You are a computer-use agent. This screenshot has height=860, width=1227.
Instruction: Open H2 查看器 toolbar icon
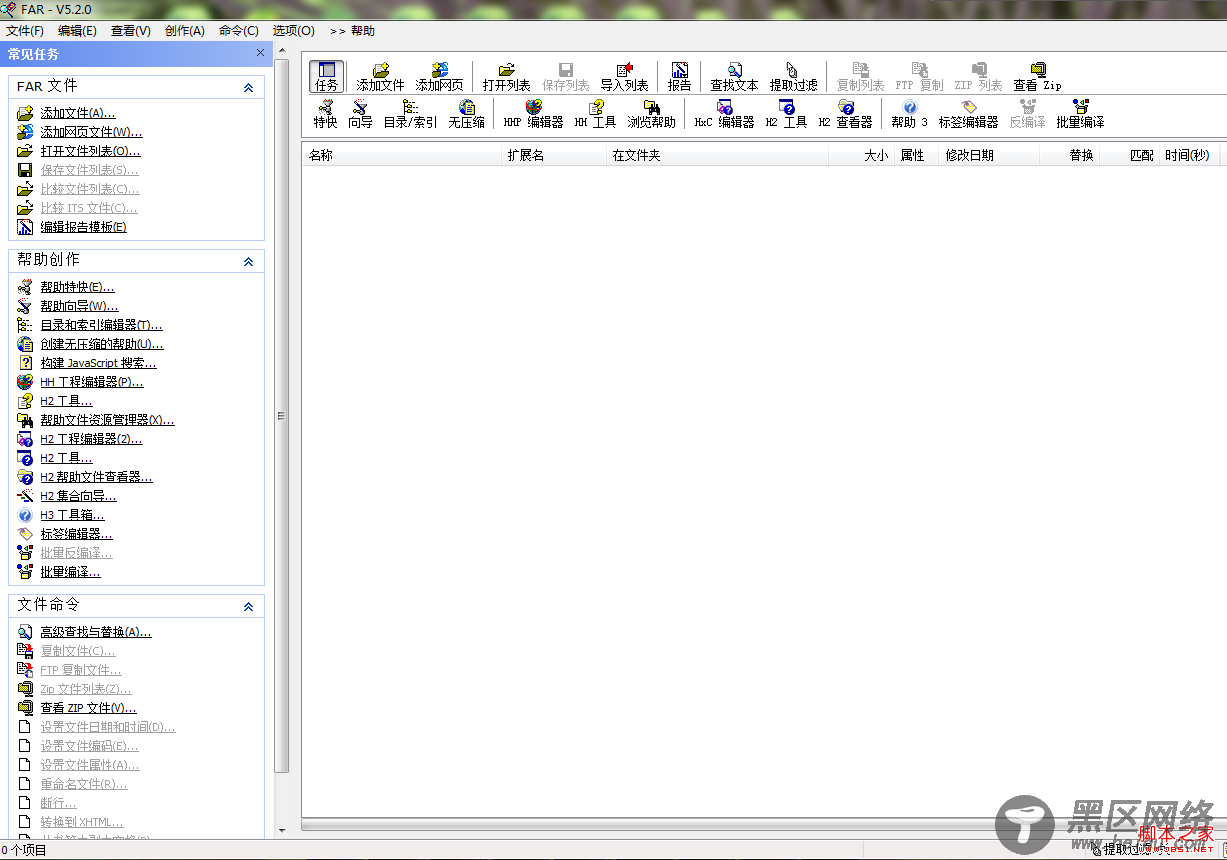point(846,114)
